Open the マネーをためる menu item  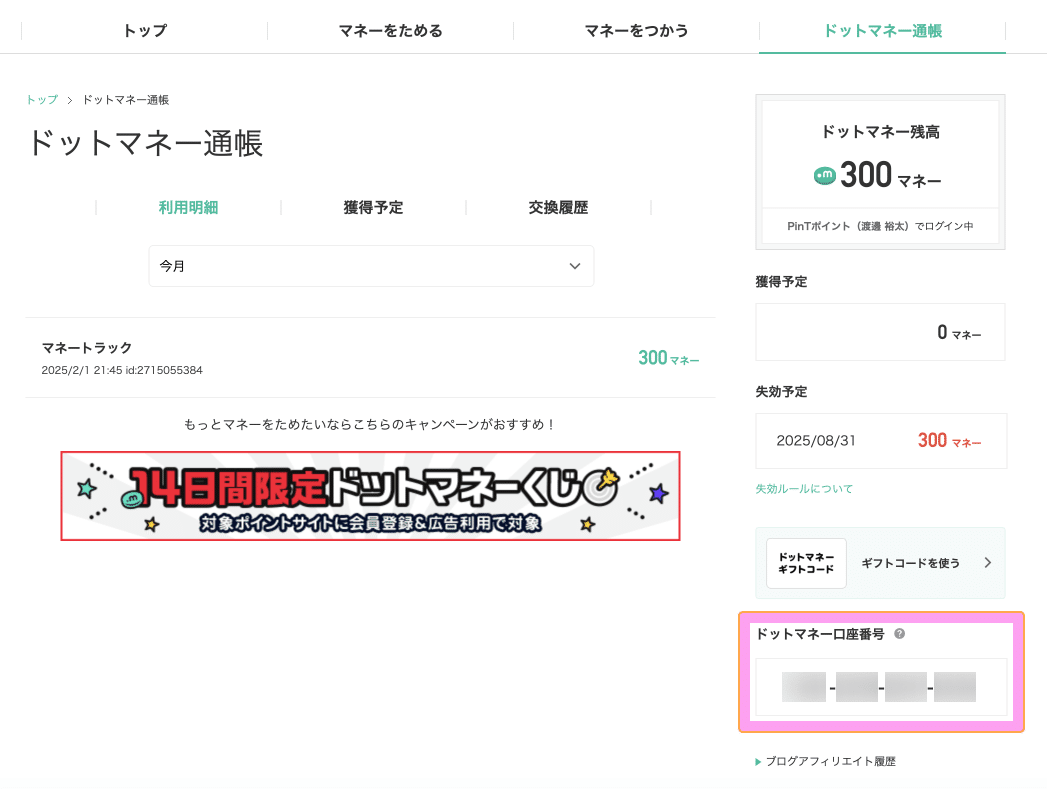pos(390,30)
